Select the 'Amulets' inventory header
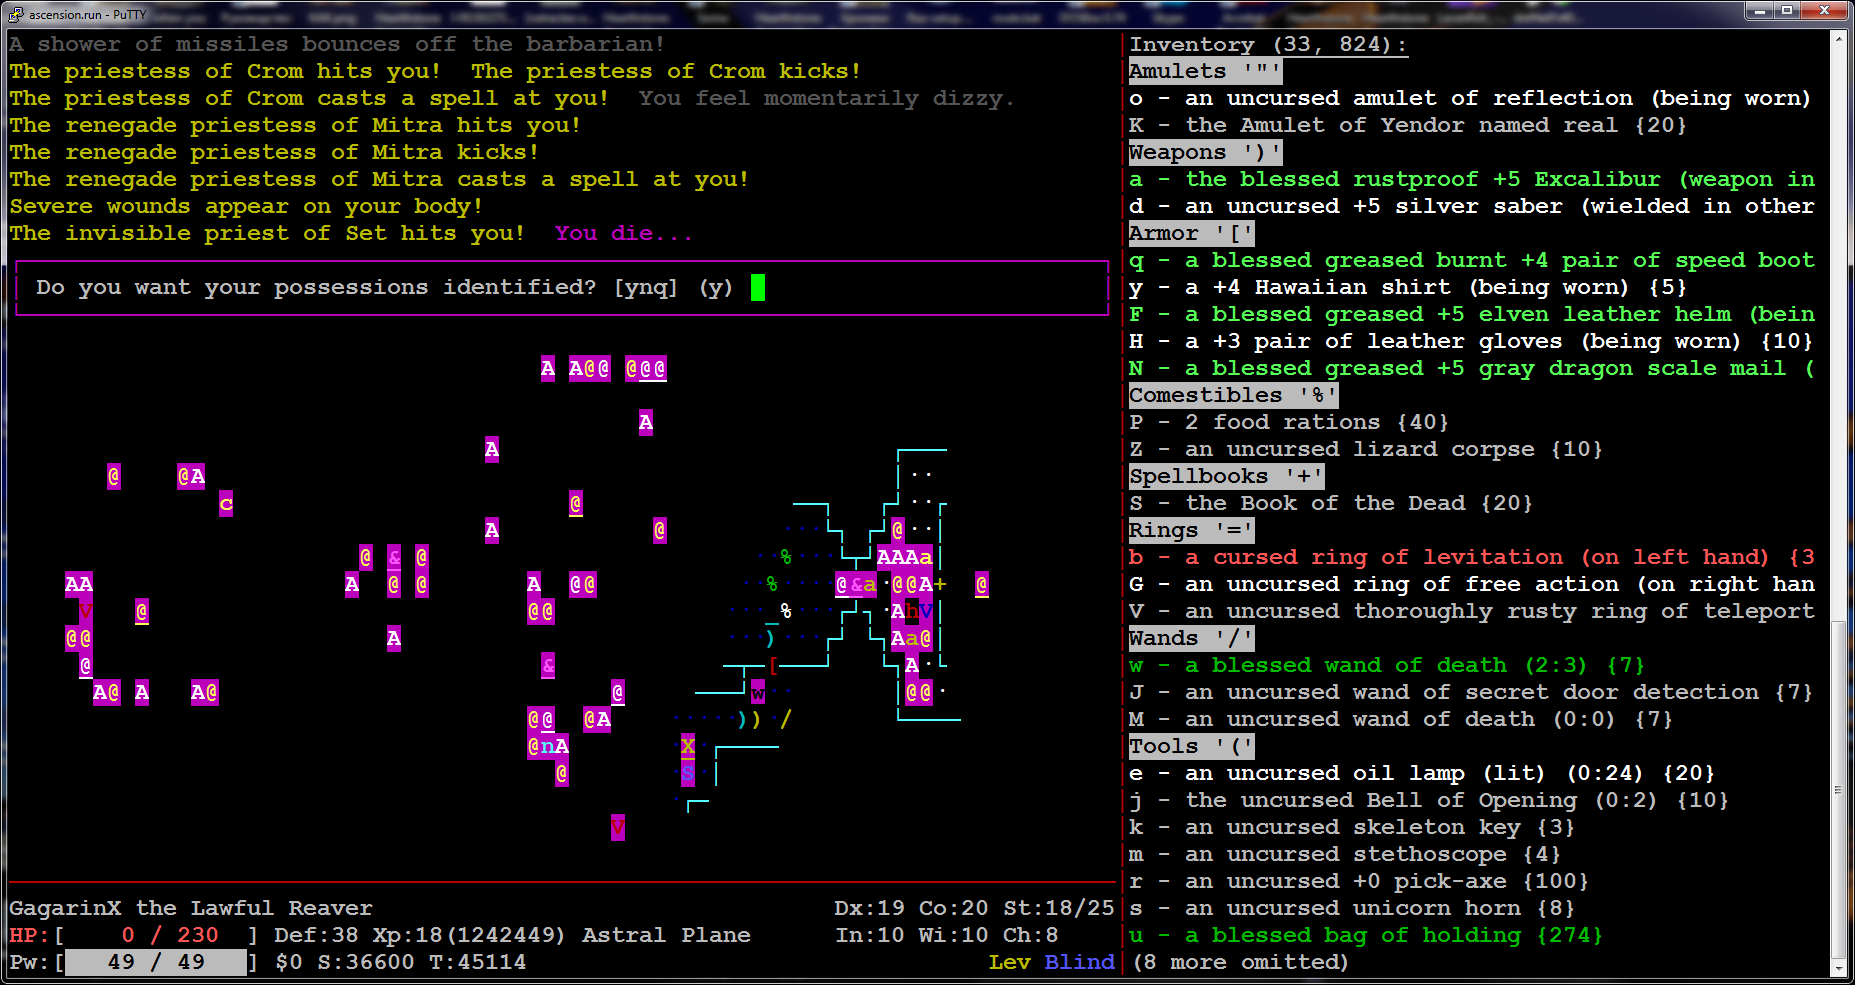 pos(1205,71)
